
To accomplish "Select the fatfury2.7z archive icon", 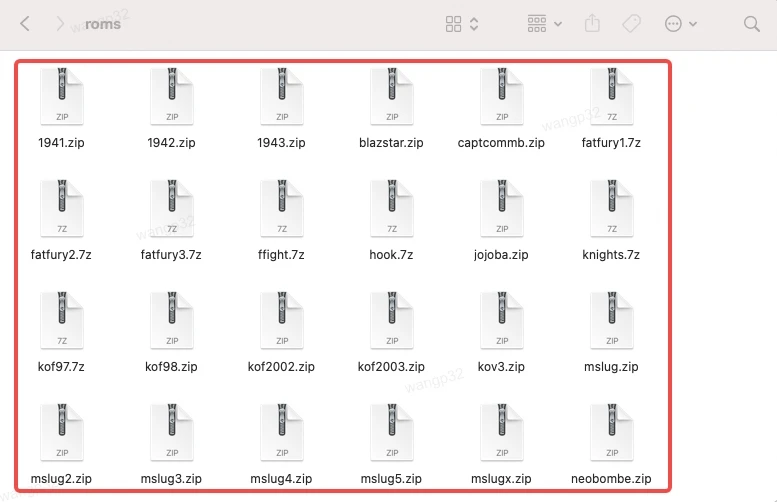I will [62, 208].
